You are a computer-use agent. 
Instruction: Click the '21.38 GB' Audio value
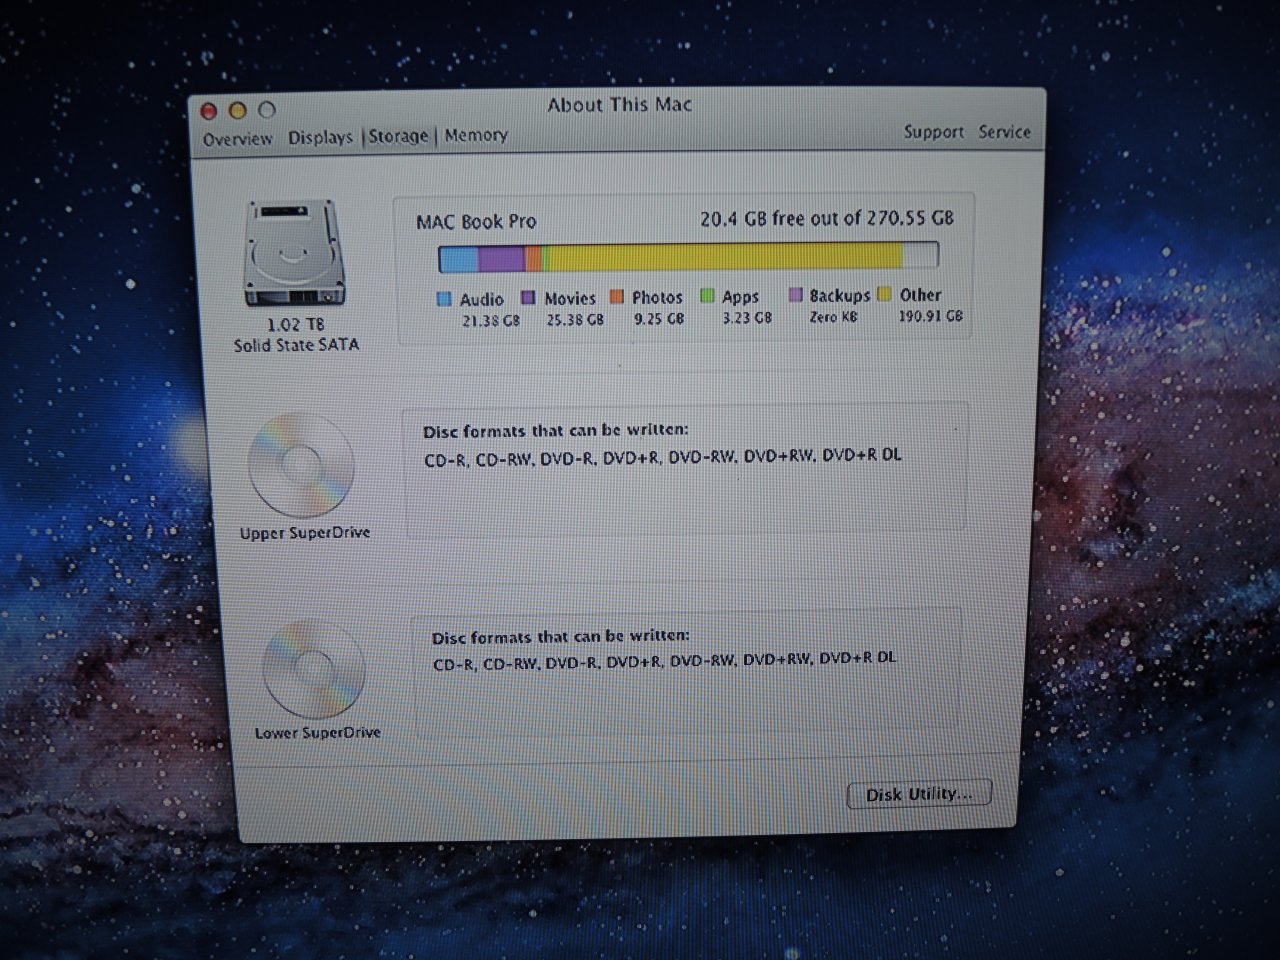pos(490,321)
